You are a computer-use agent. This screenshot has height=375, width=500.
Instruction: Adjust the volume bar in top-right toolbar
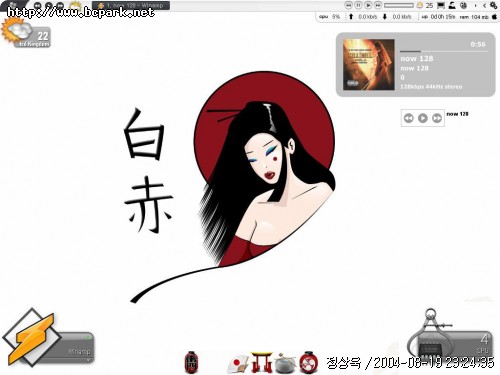(399, 5)
